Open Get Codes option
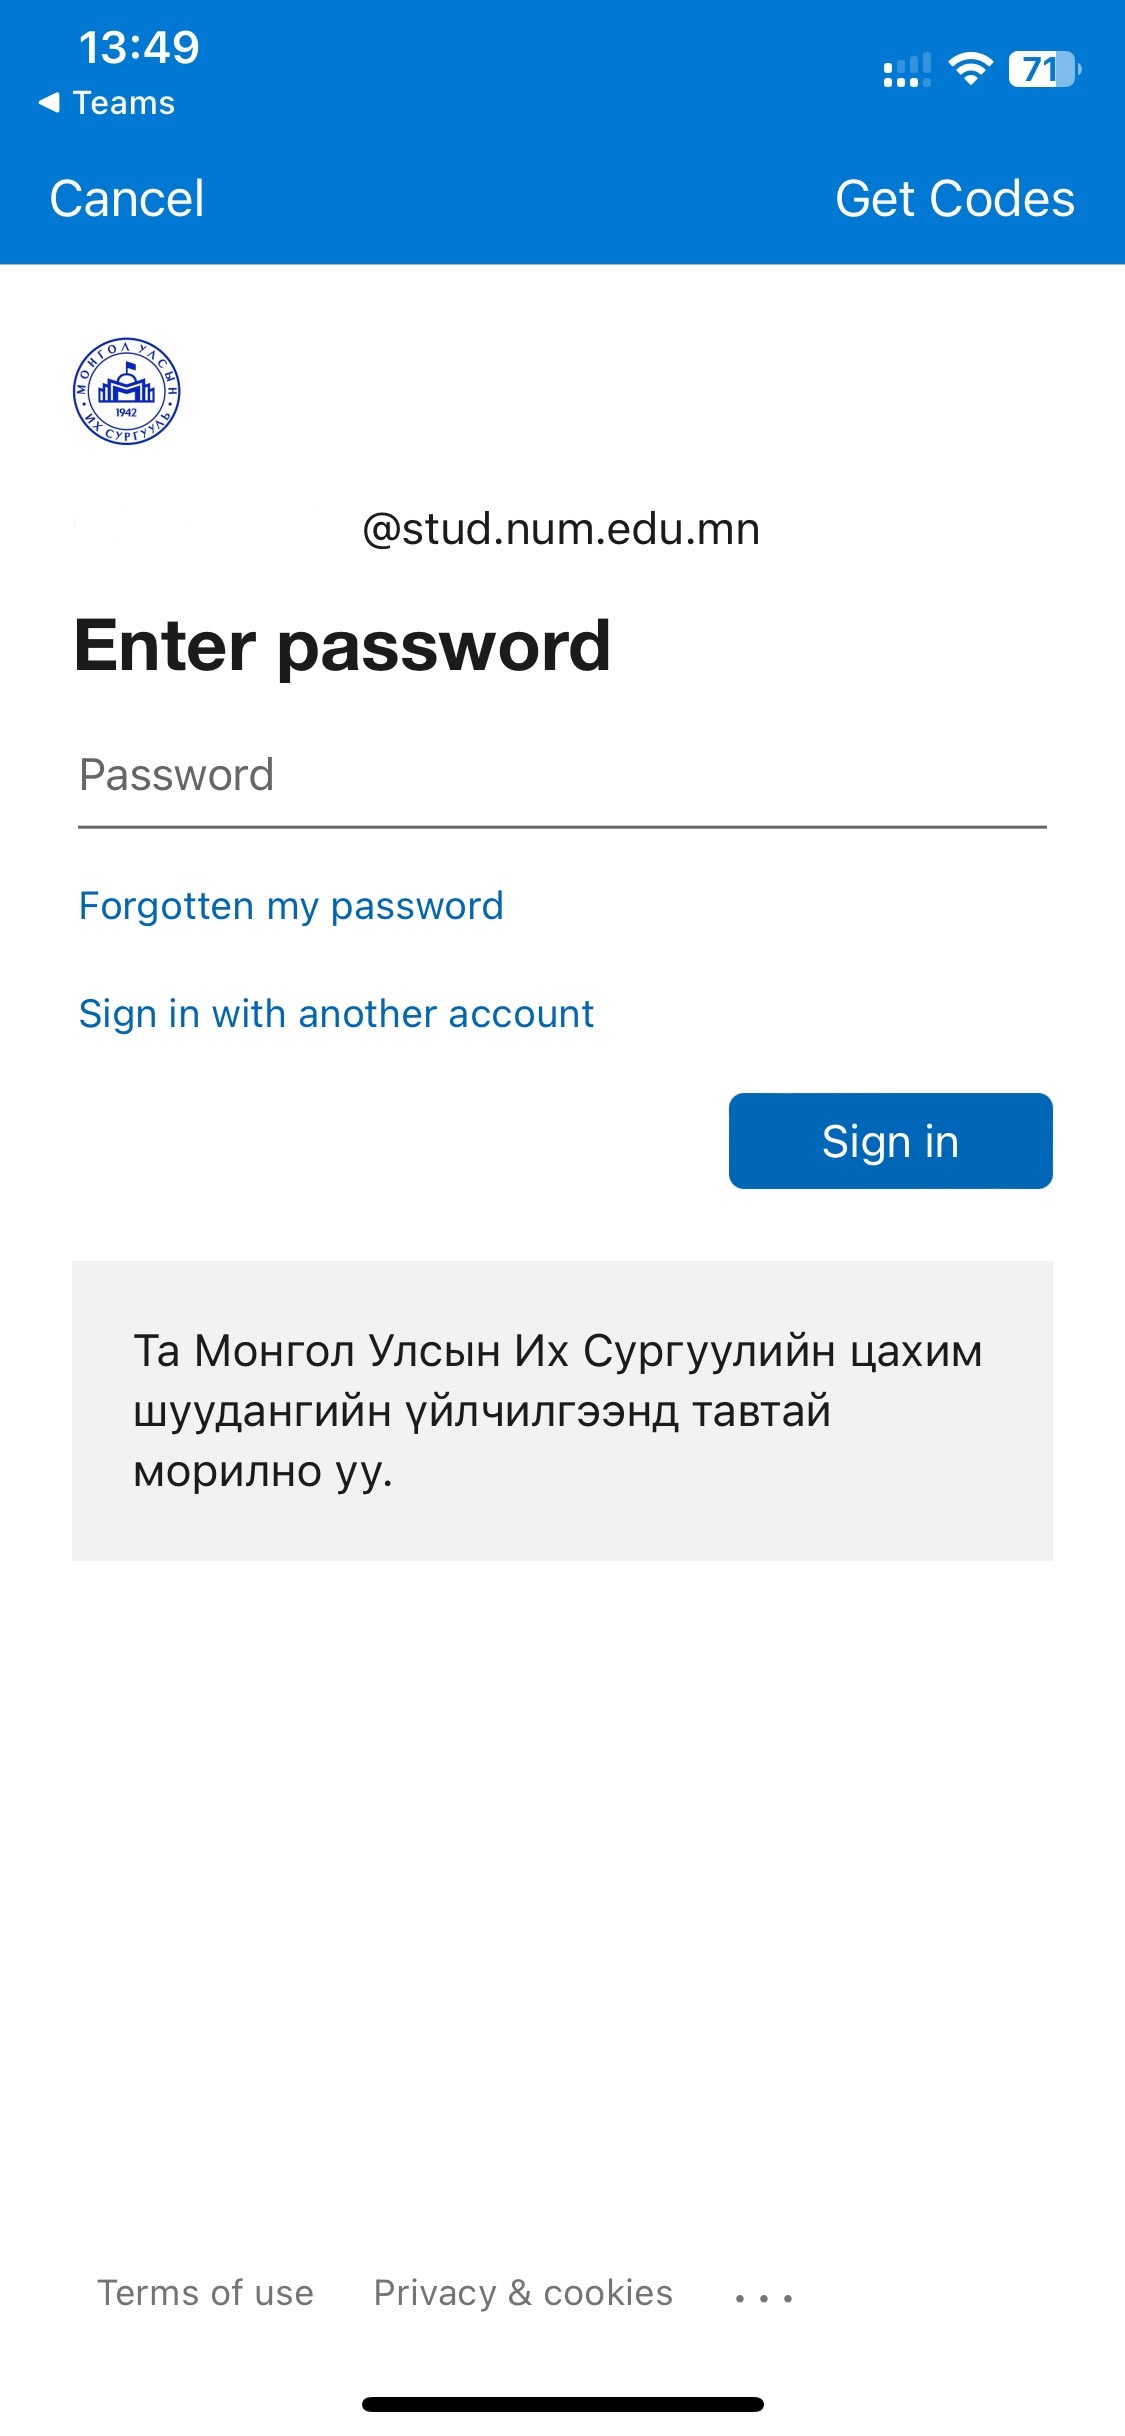The height and width of the screenshot is (2436, 1125). click(955, 198)
